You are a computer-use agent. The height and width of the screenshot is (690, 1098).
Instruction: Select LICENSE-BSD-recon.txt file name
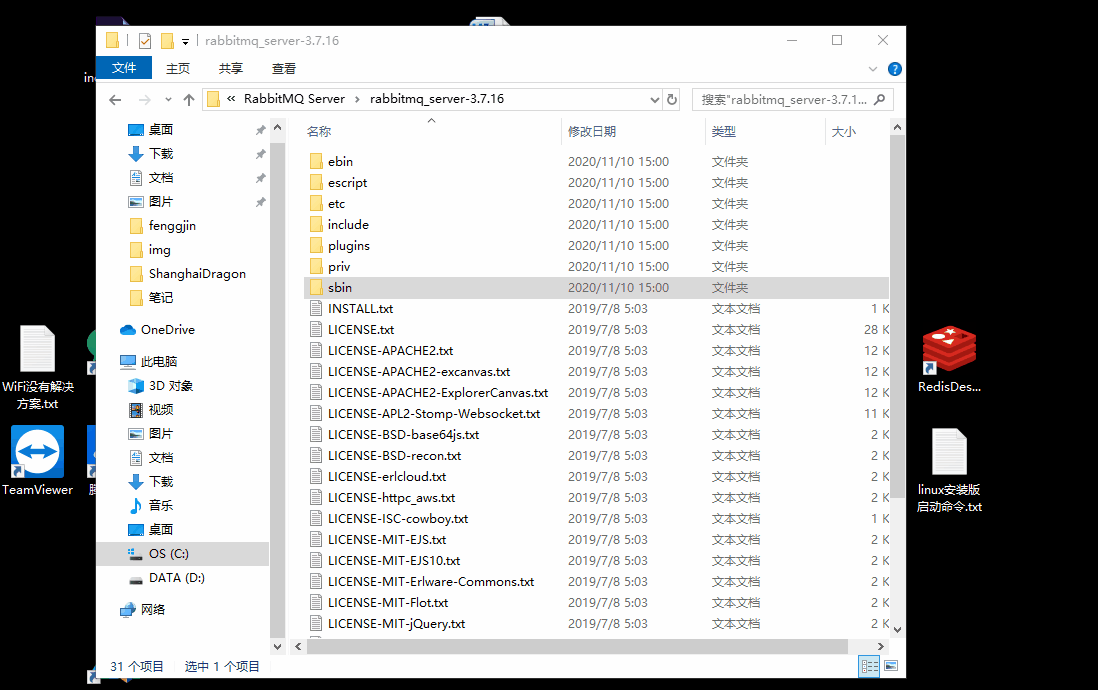coord(394,455)
